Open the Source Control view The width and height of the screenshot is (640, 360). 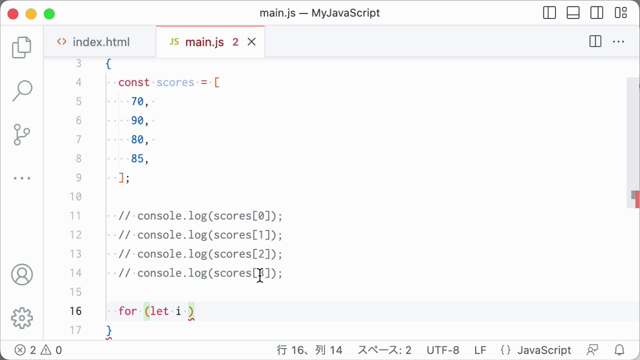tap(22, 135)
